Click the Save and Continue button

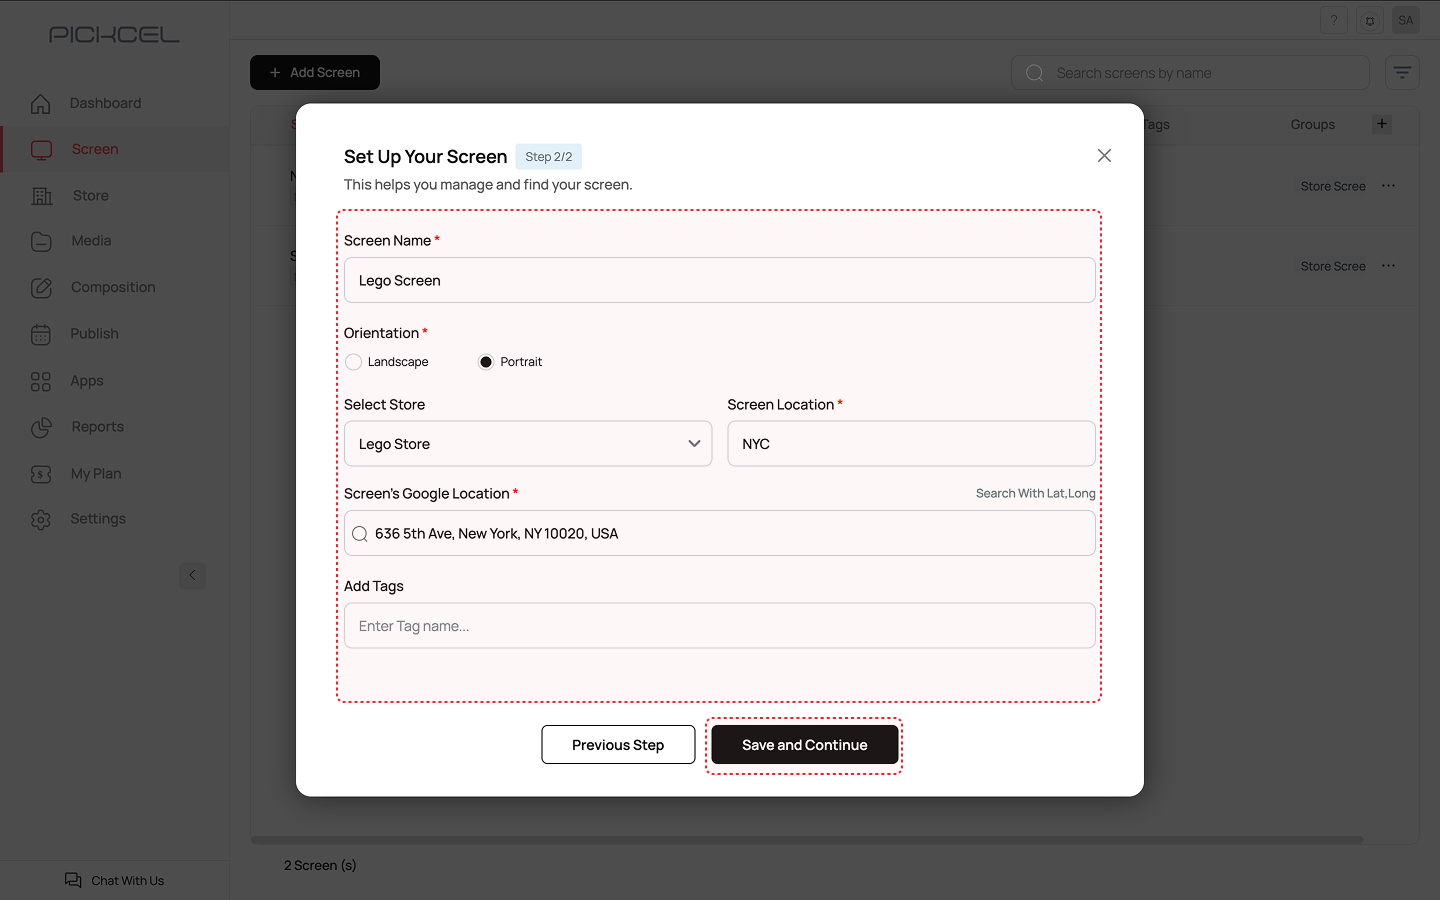tap(804, 745)
